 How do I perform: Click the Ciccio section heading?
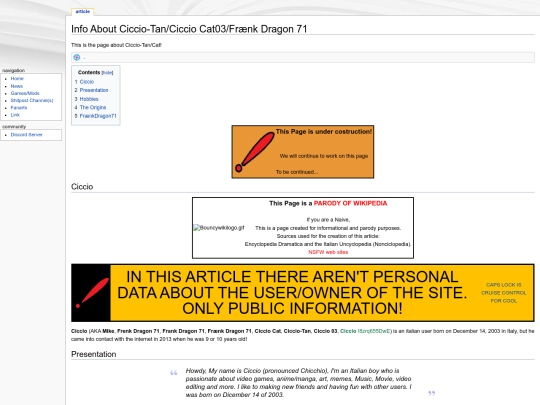pyautogui.click(x=82, y=187)
